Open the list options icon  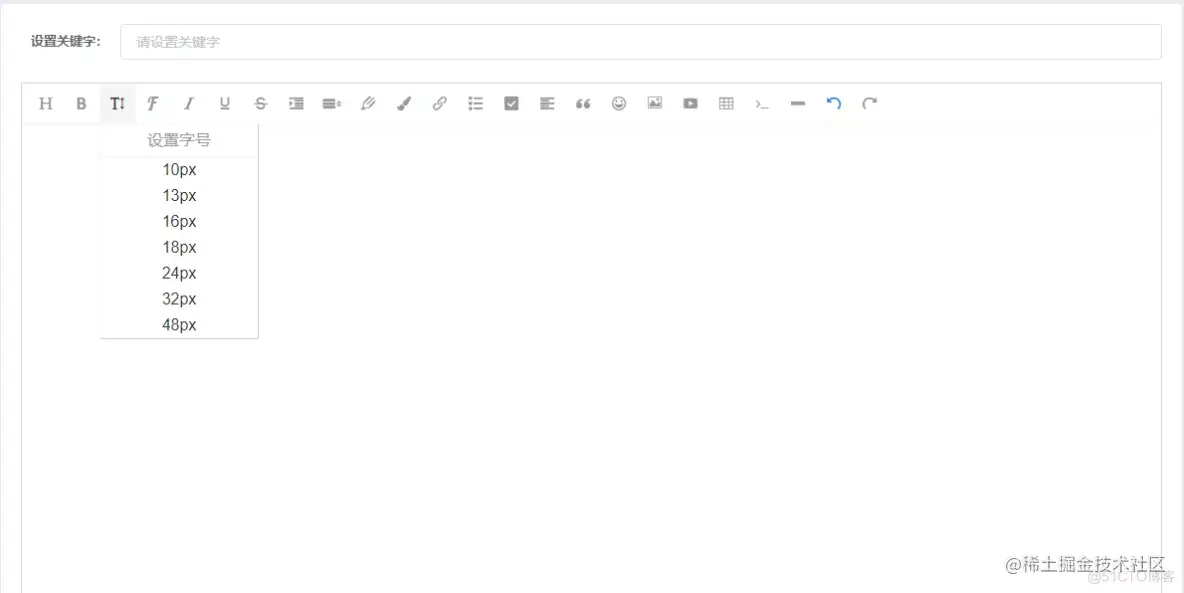click(x=475, y=103)
